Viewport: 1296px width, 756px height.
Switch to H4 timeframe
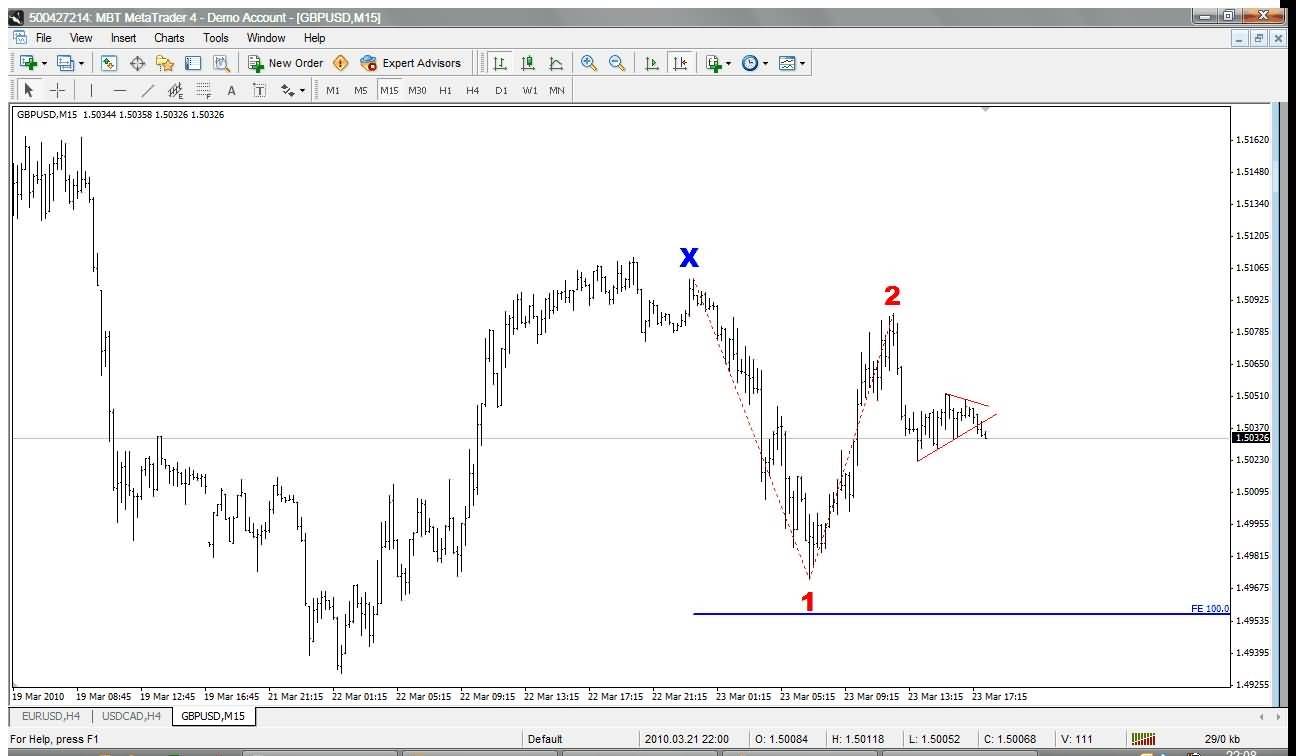tap(473, 90)
